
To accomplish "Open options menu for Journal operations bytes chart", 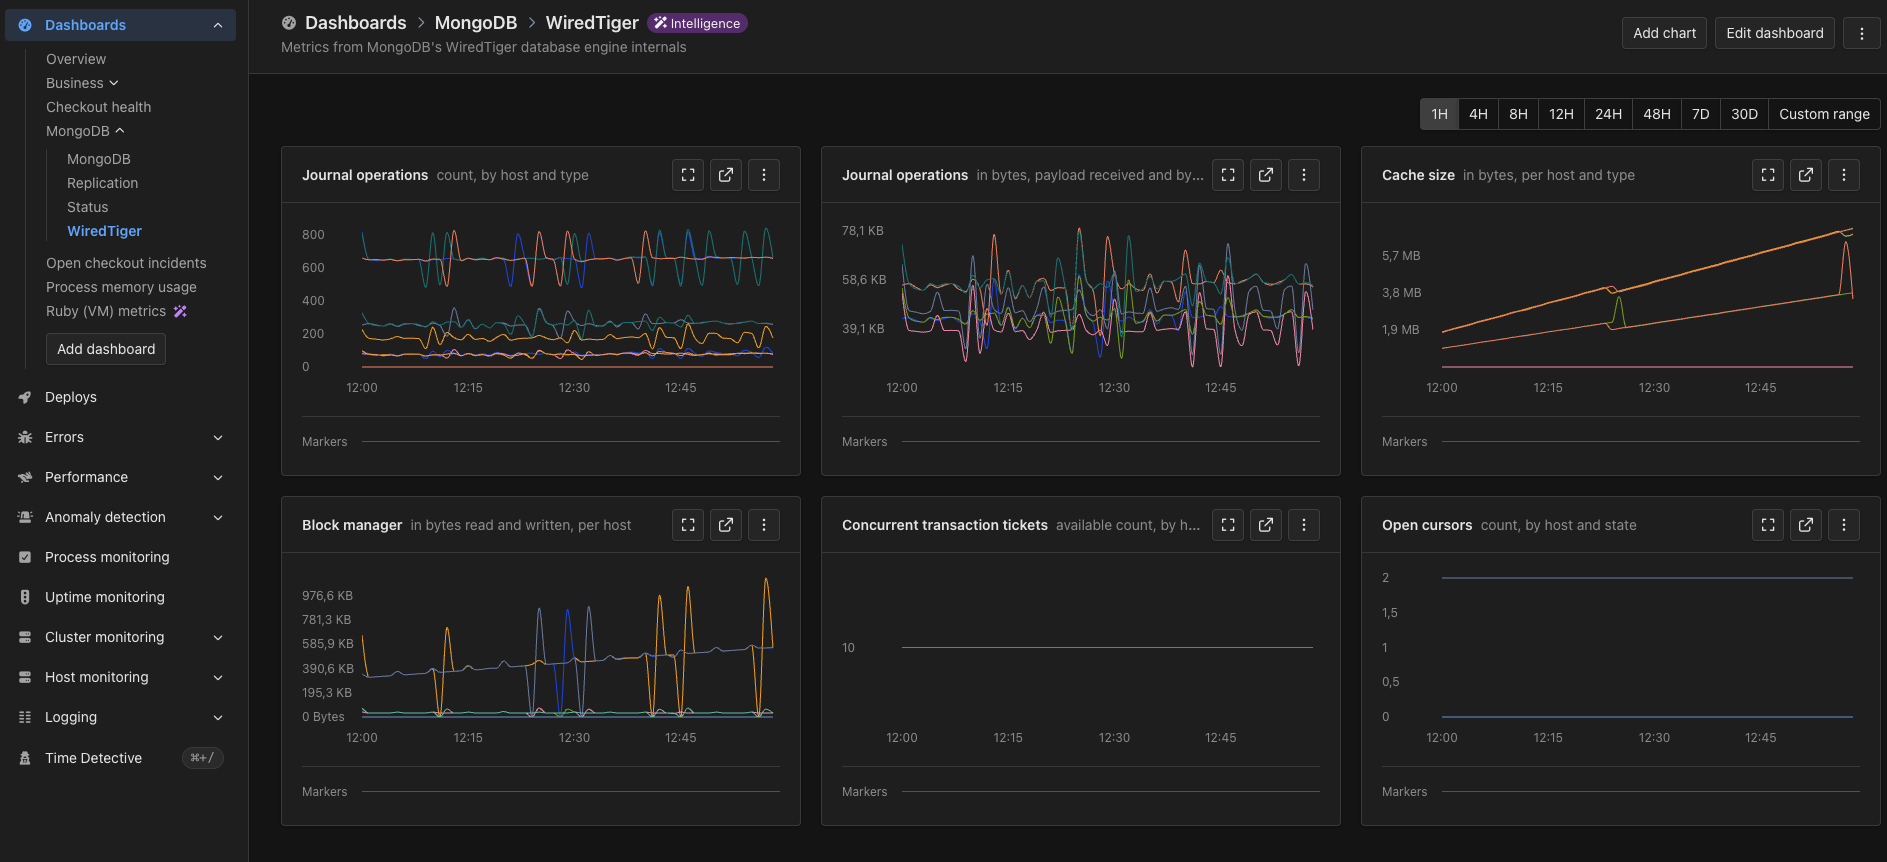I will [x=1304, y=175].
